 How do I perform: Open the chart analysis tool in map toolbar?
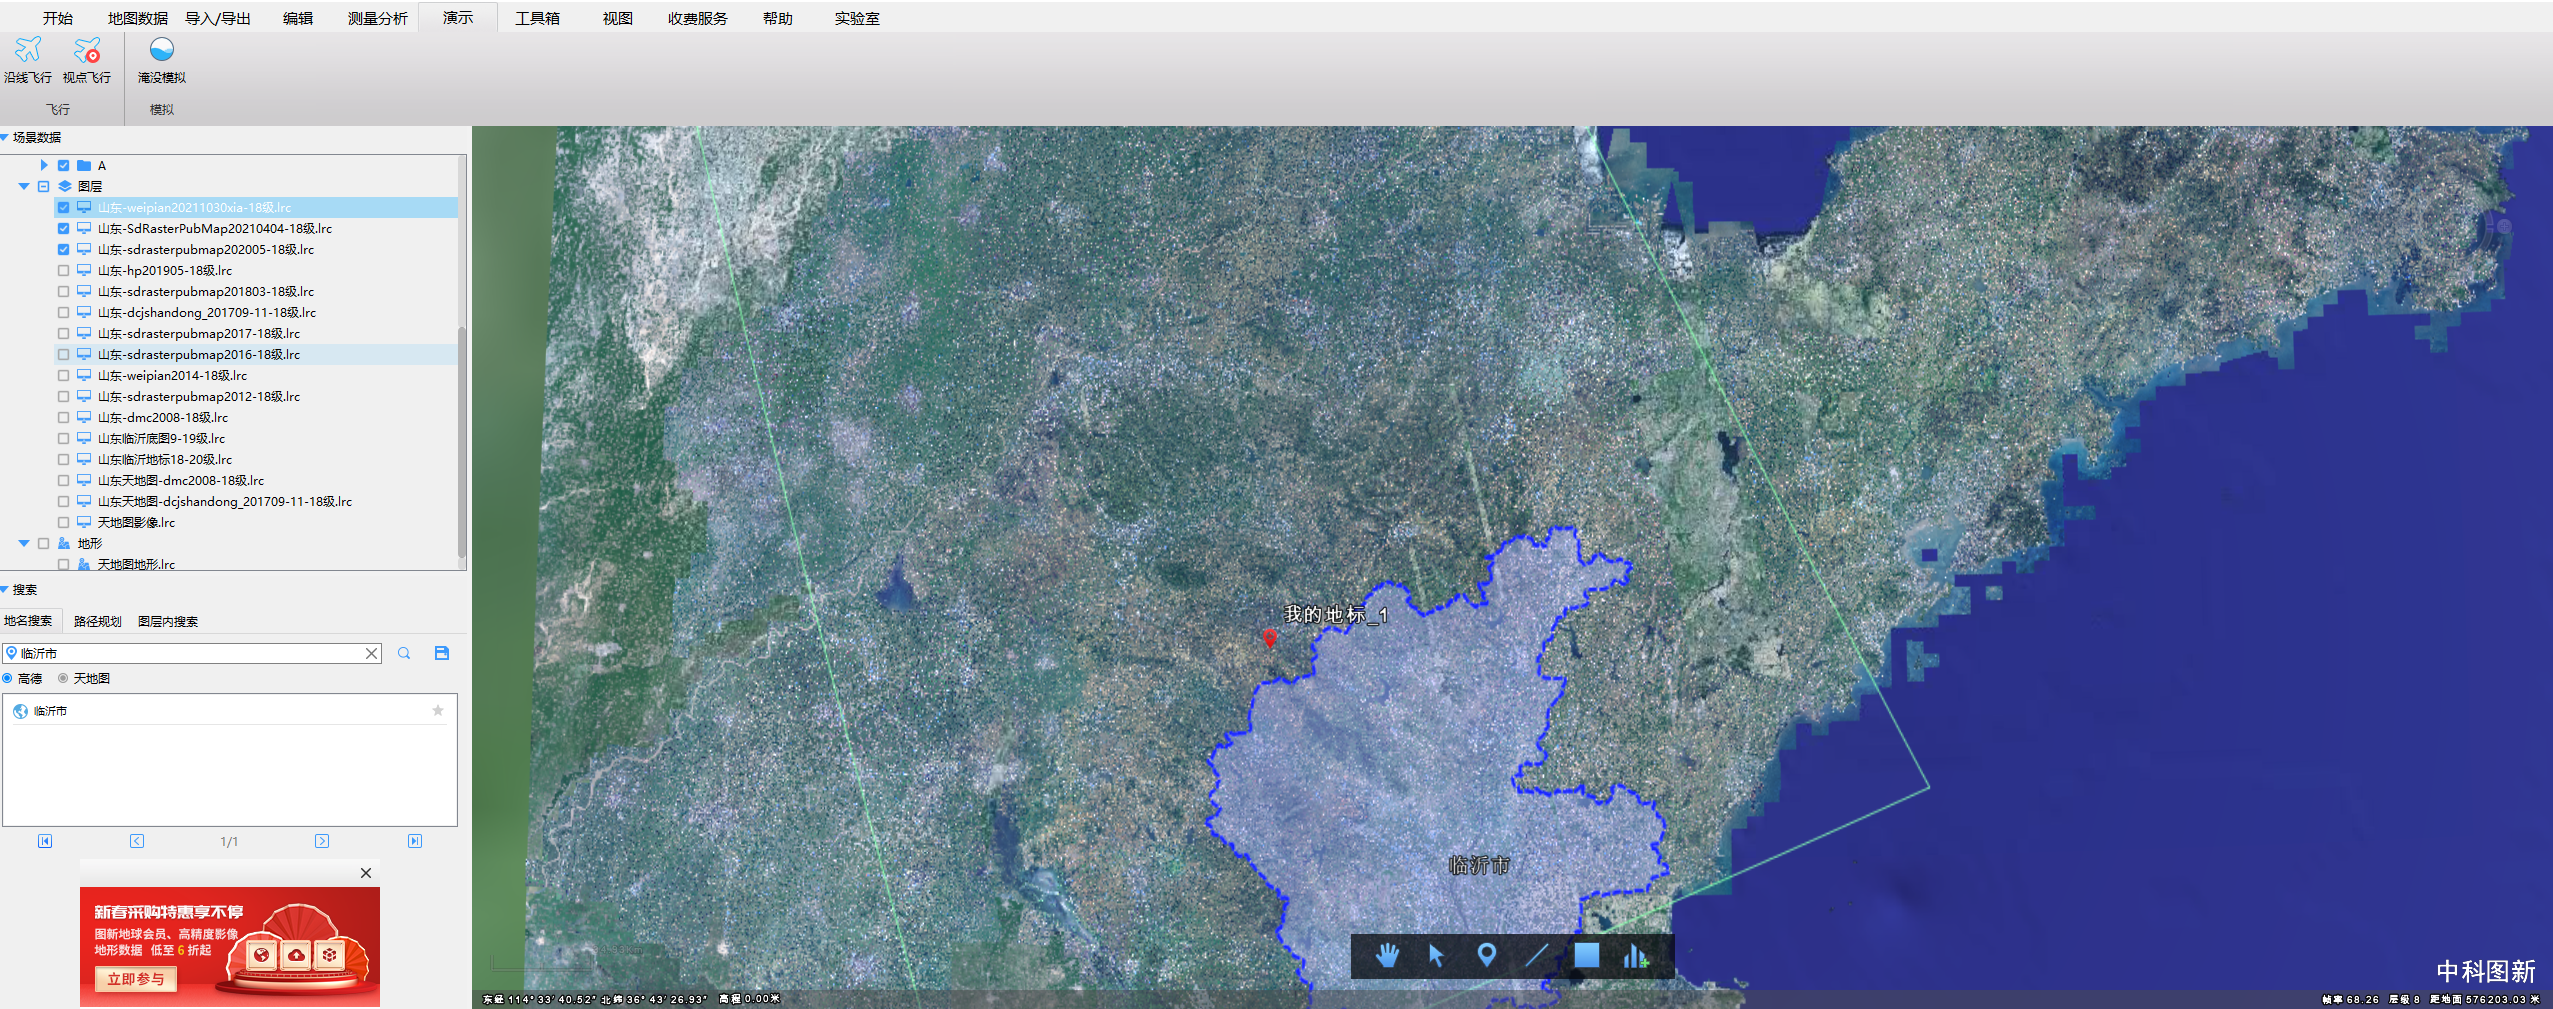coord(1636,956)
